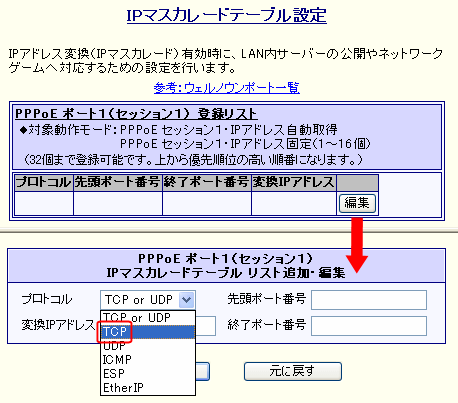Focus the 終了ポート番号 input field
Viewport: 458px width, 403px height.
tap(369, 326)
